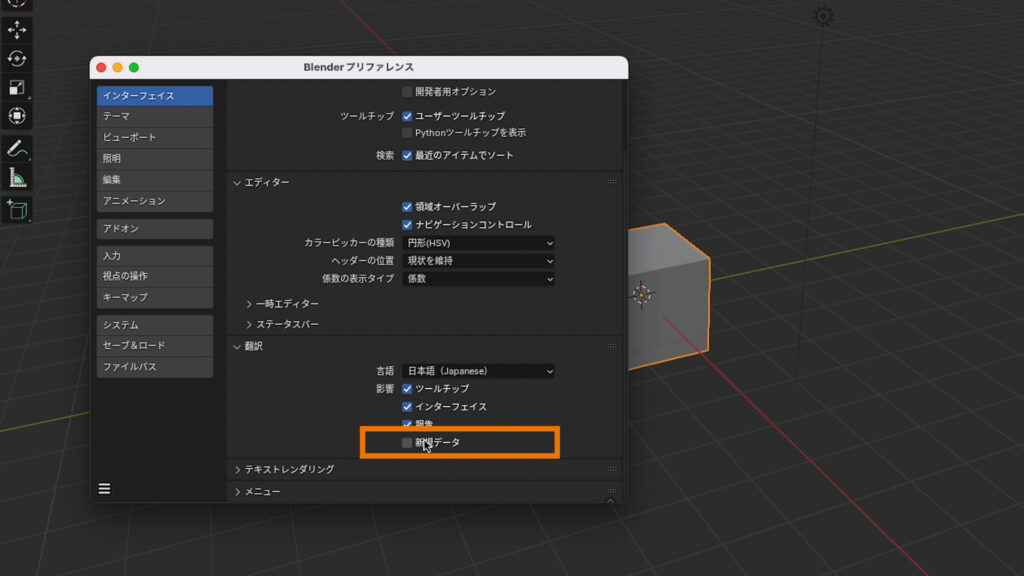Select the Annotate pencil tool
This screenshot has height=576, width=1024.
(x=17, y=149)
